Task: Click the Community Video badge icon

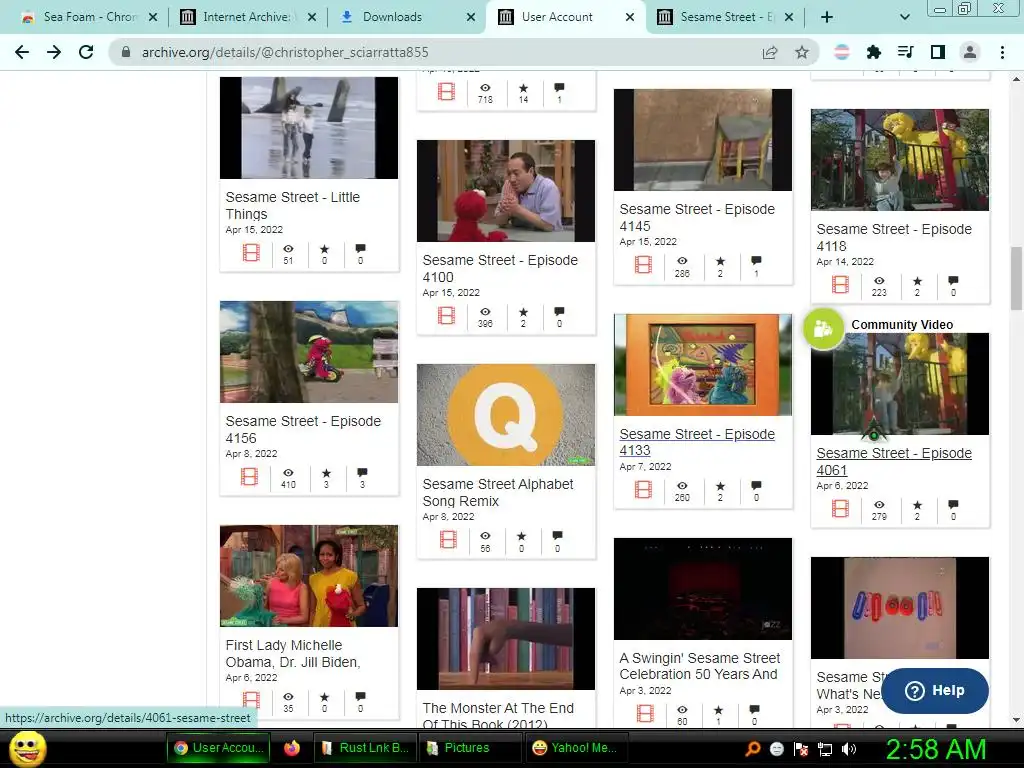Action: click(x=823, y=328)
